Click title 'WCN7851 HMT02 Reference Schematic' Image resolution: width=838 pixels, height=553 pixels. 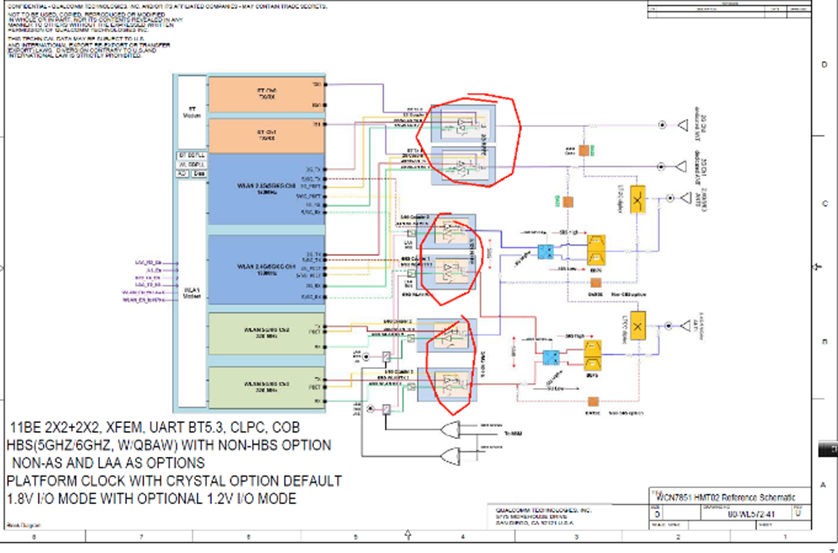725,497
